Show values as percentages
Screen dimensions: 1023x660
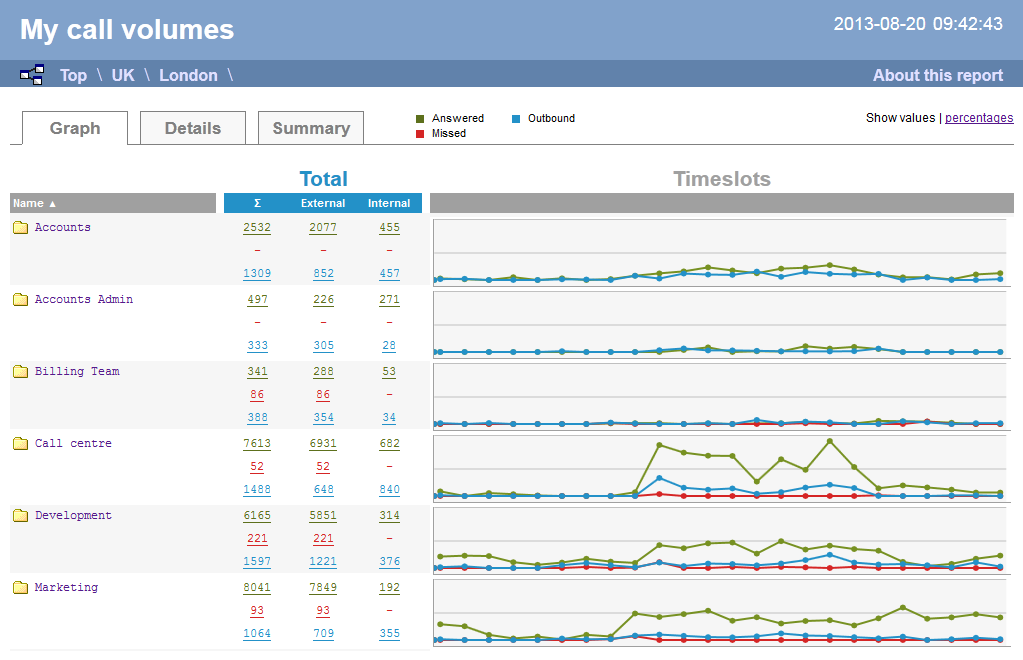click(978, 118)
